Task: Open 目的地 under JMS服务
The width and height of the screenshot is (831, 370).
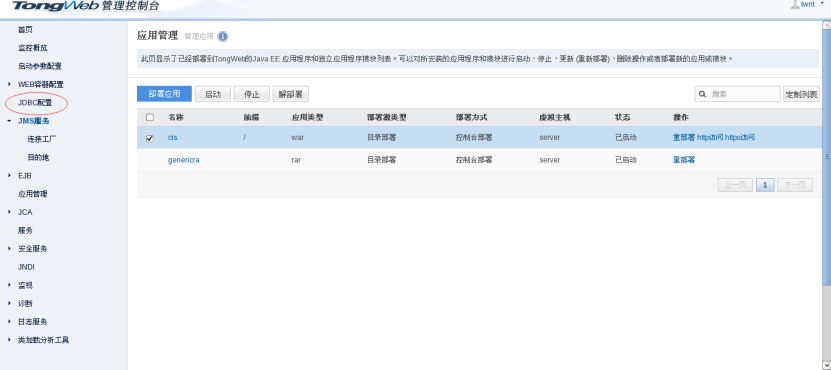Action: [38, 157]
